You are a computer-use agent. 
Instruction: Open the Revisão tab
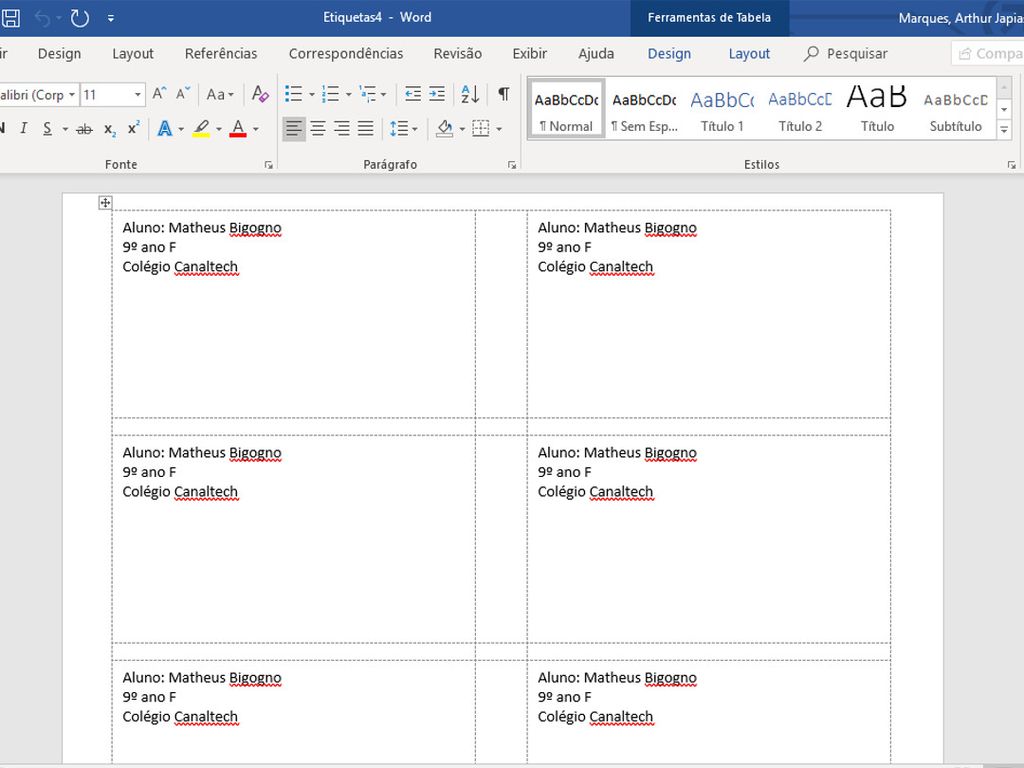coord(458,54)
